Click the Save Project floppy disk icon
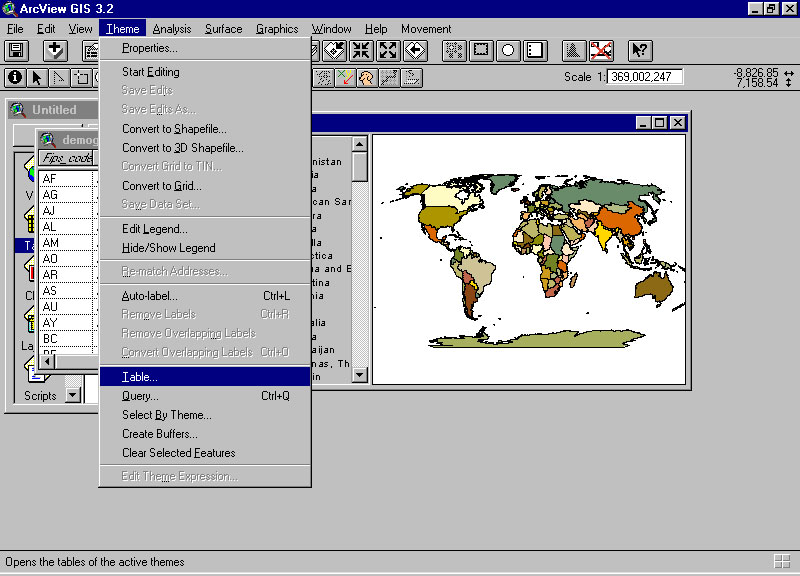Image resolution: width=800 pixels, height=576 pixels. coord(16,50)
